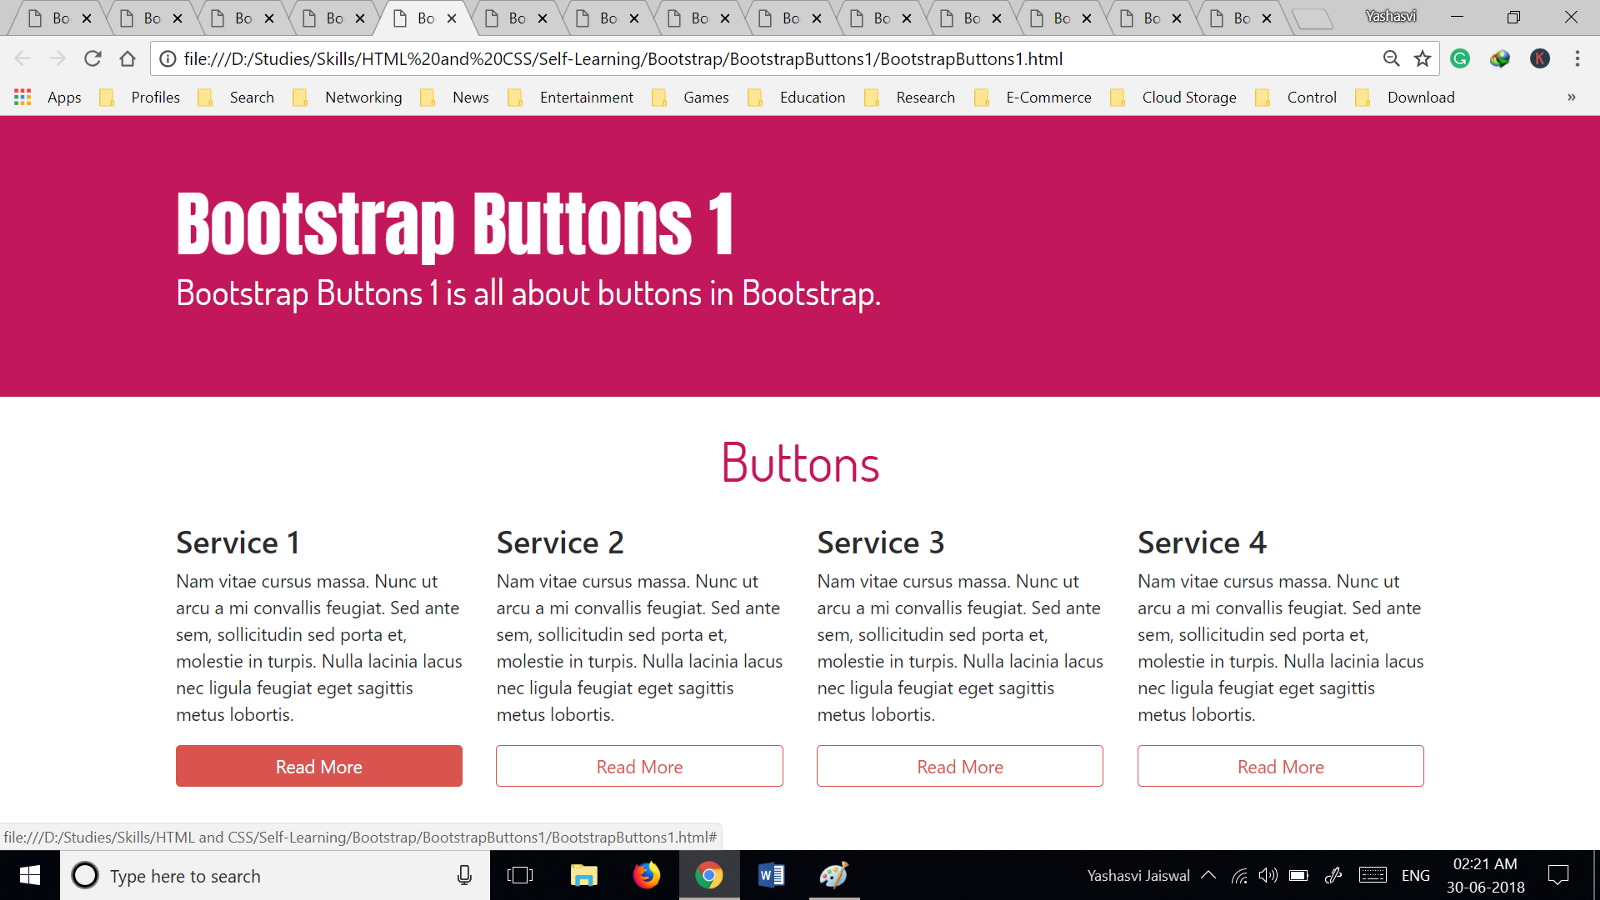The height and width of the screenshot is (900, 1600).
Task: Open the zoom magnifier icon in address bar
Action: coord(1391,59)
